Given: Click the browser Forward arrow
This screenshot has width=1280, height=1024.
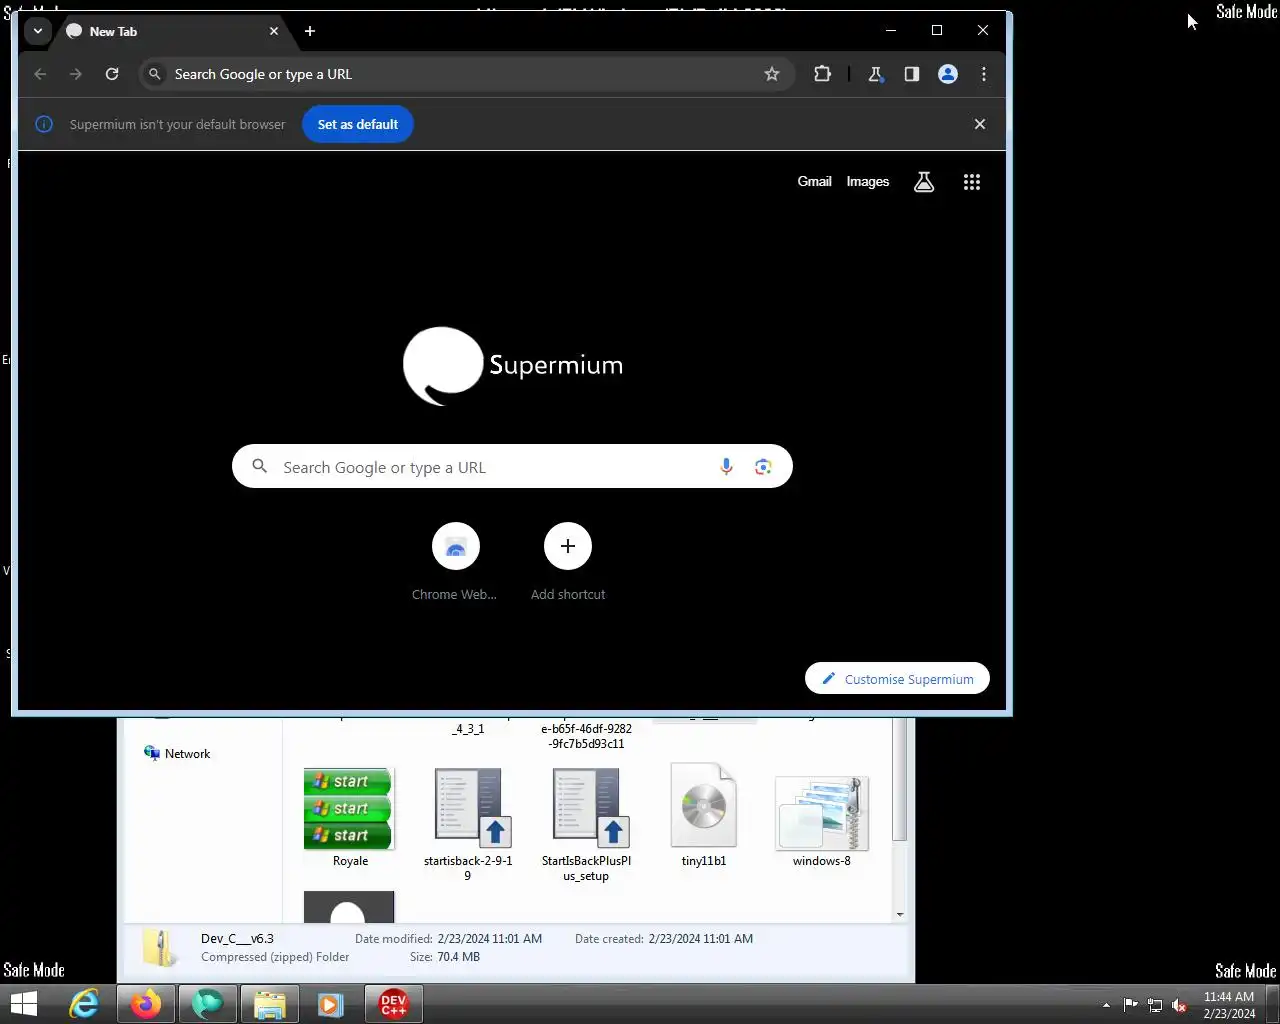Looking at the screenshot, I should 76,74.
